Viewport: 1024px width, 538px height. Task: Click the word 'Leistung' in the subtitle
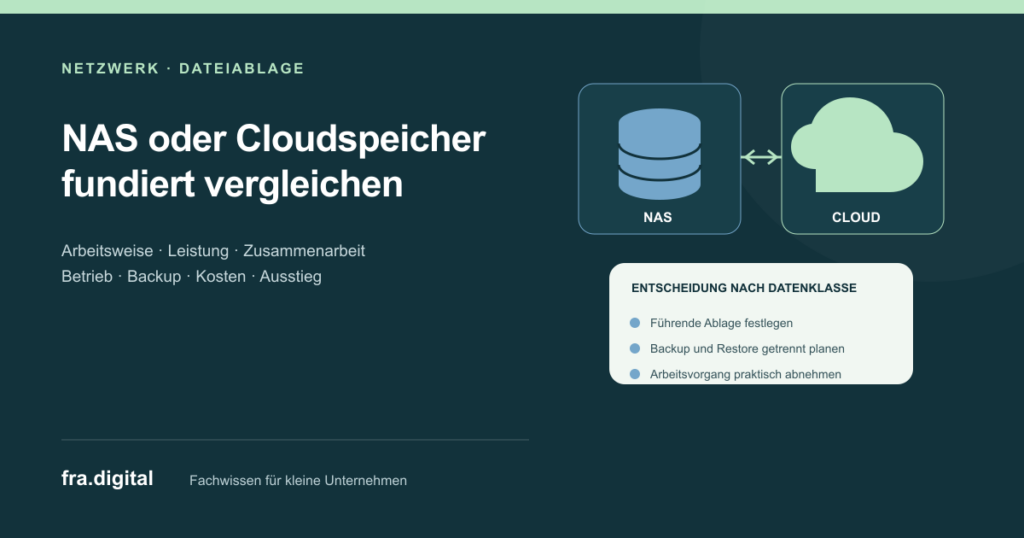[x=198, y=251]
